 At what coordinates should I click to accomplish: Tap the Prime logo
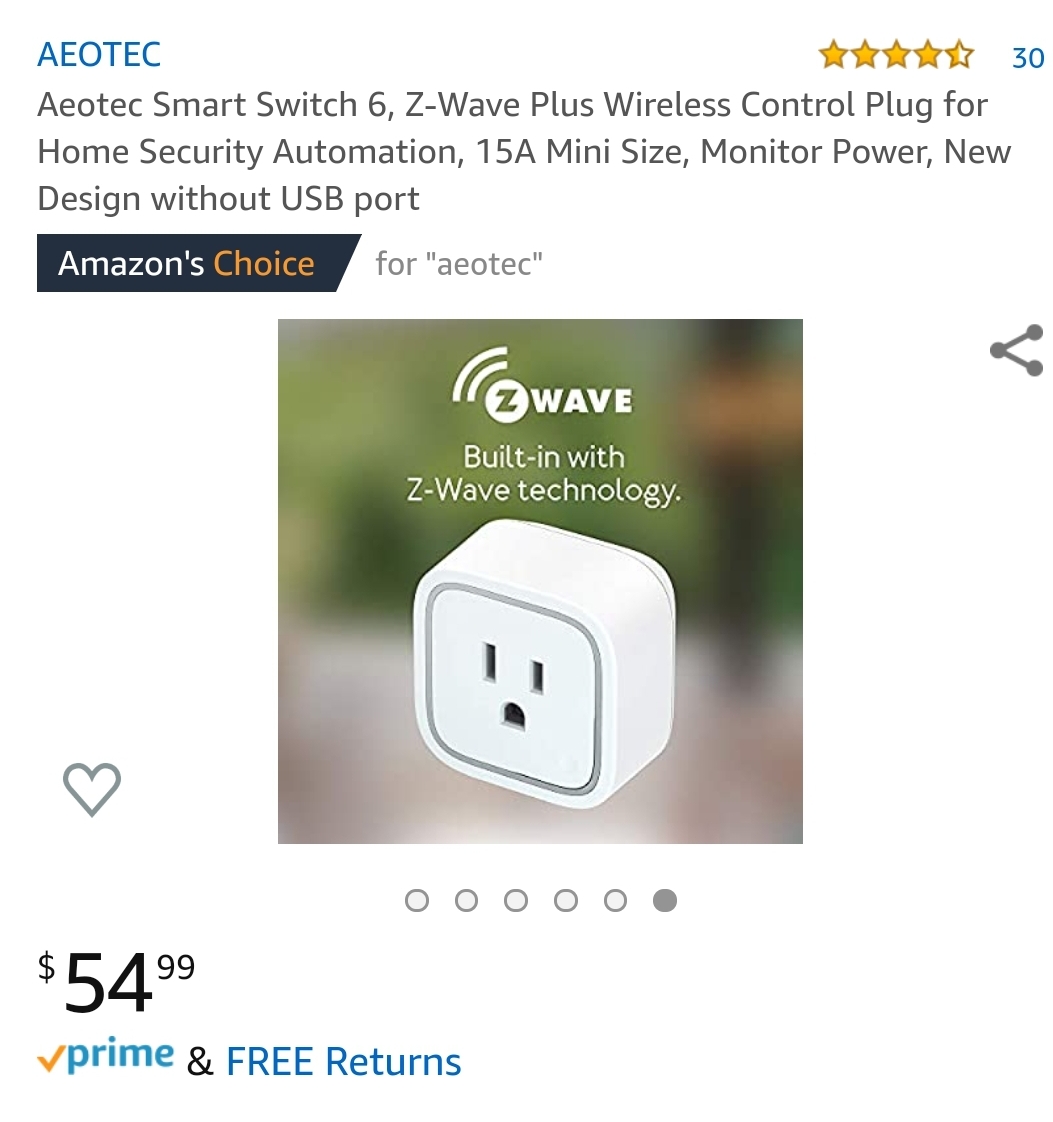pyautogui.click(x=106, y=1055)
